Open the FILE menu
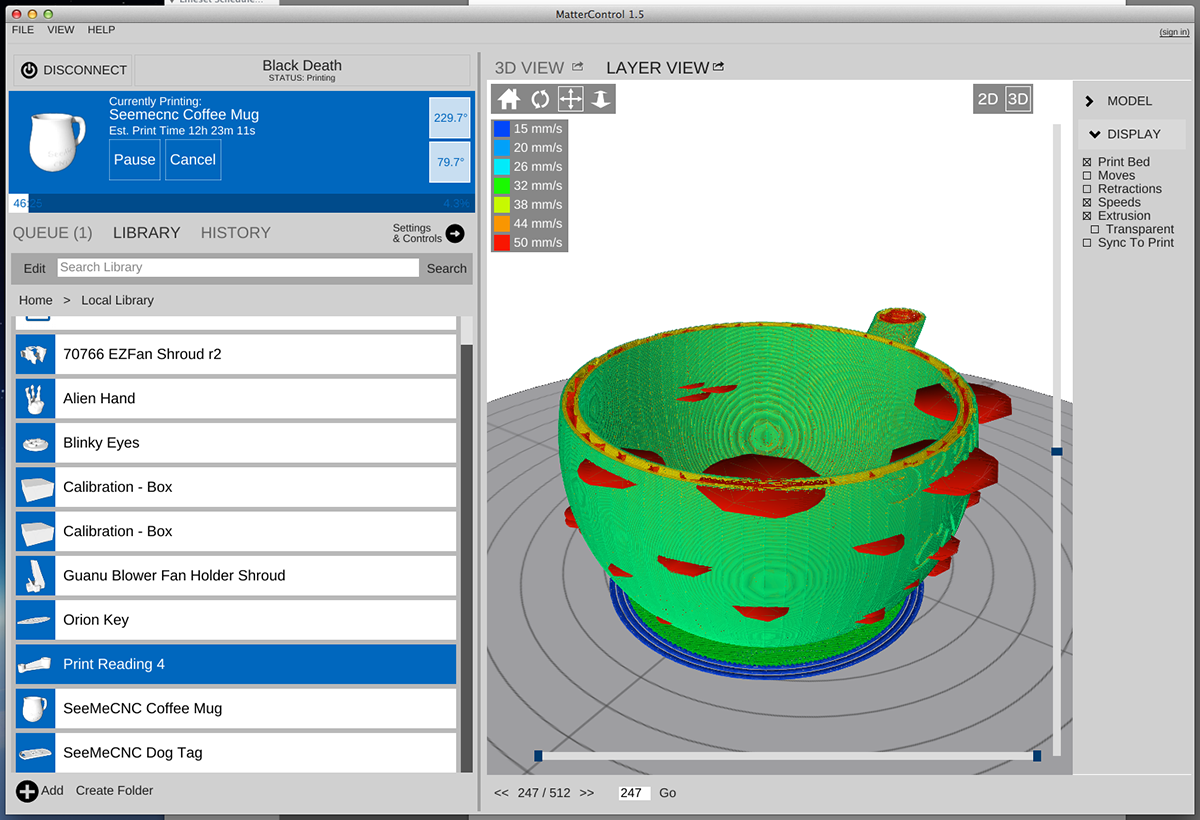1200x820 pixels. click(x=23, y=30)
